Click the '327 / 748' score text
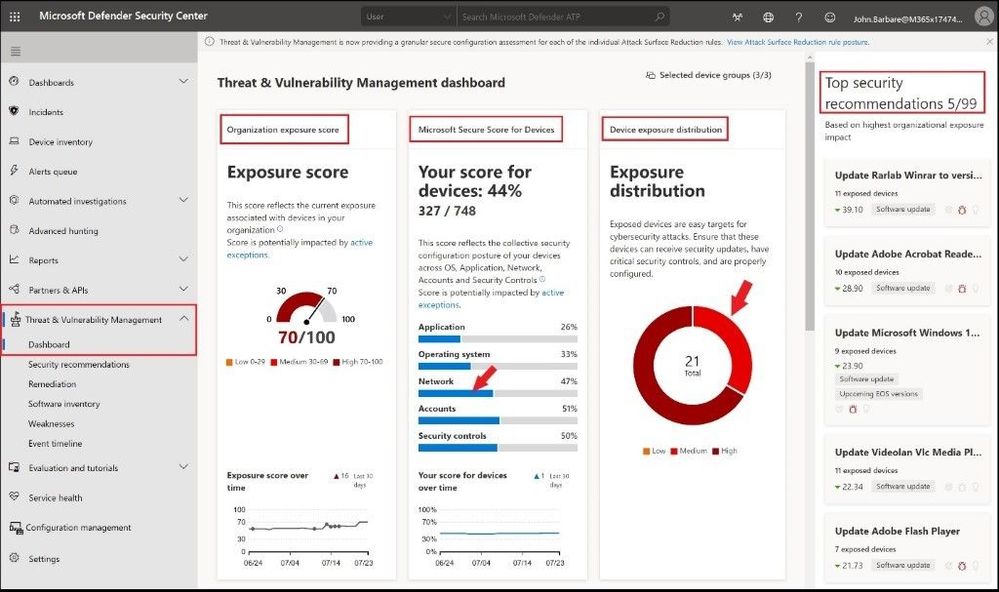 point(447,211)
